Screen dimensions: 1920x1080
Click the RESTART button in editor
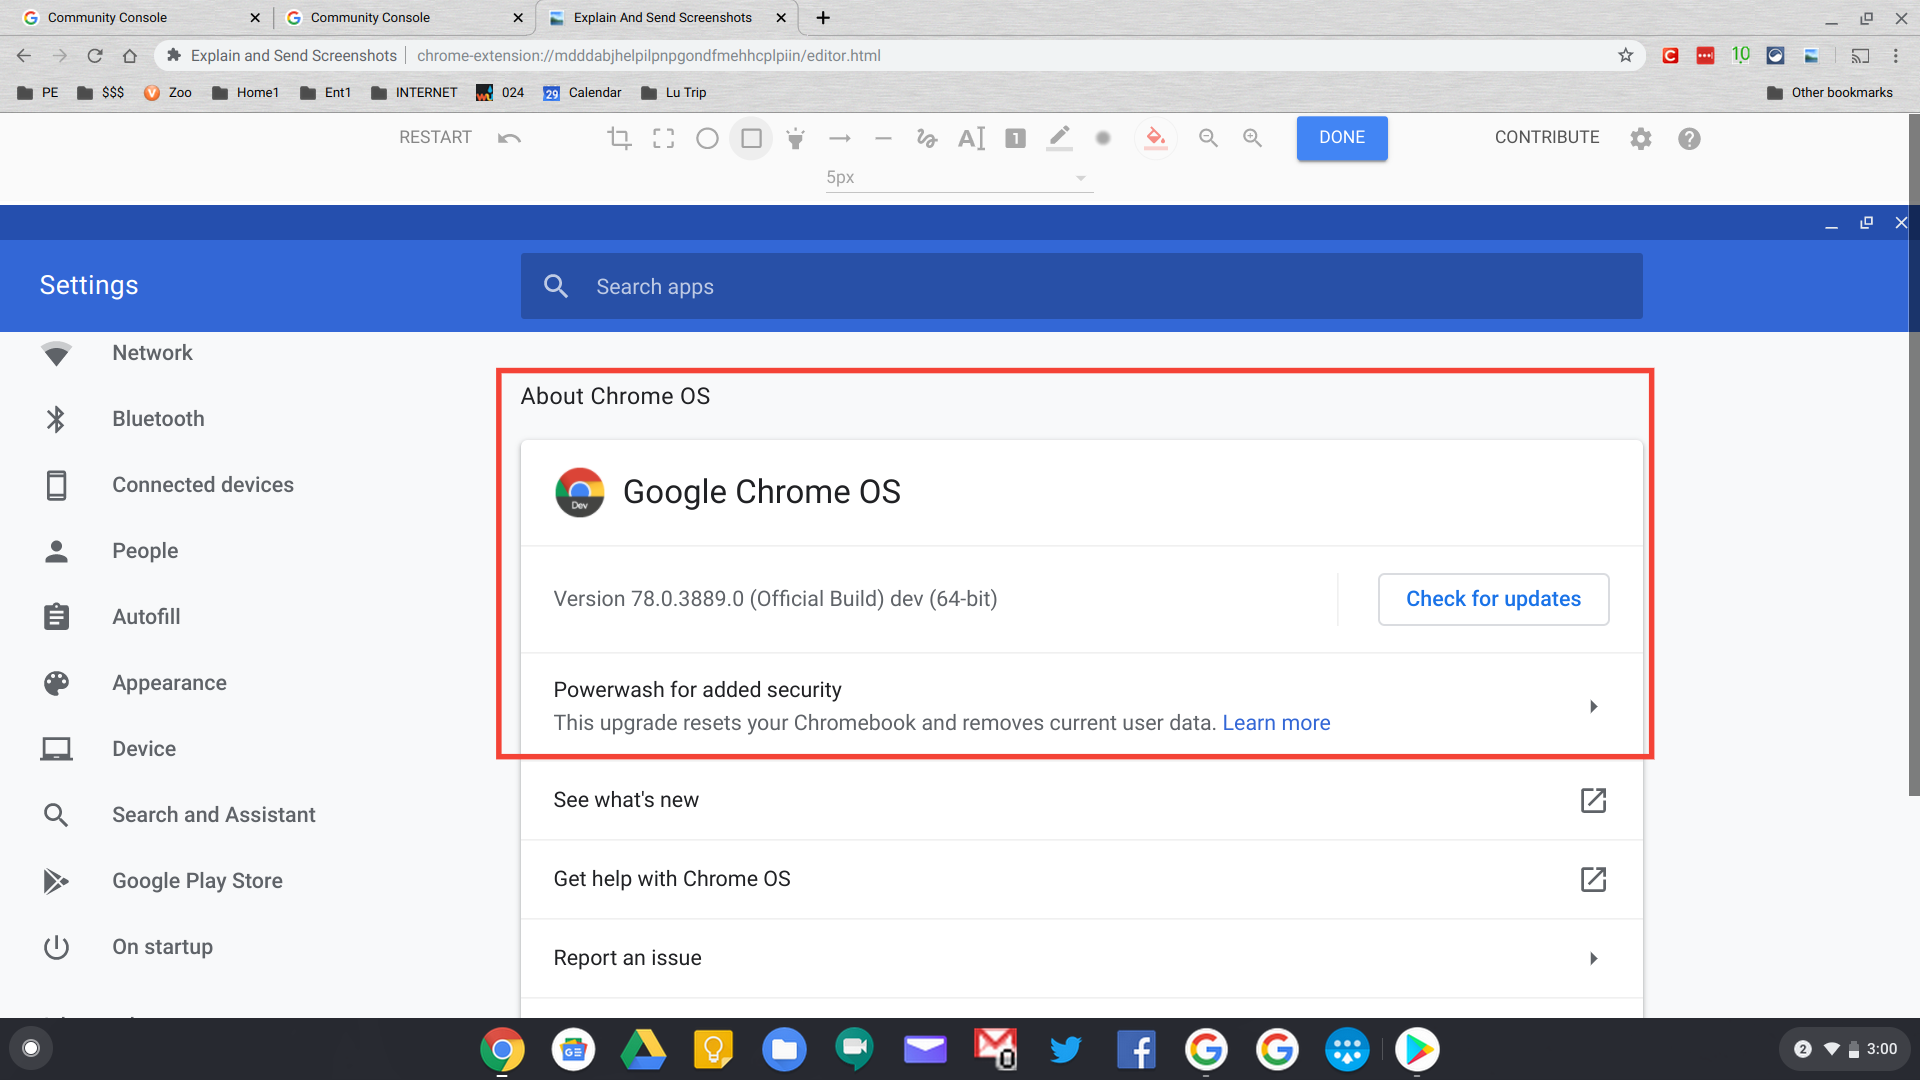point(435,137)
